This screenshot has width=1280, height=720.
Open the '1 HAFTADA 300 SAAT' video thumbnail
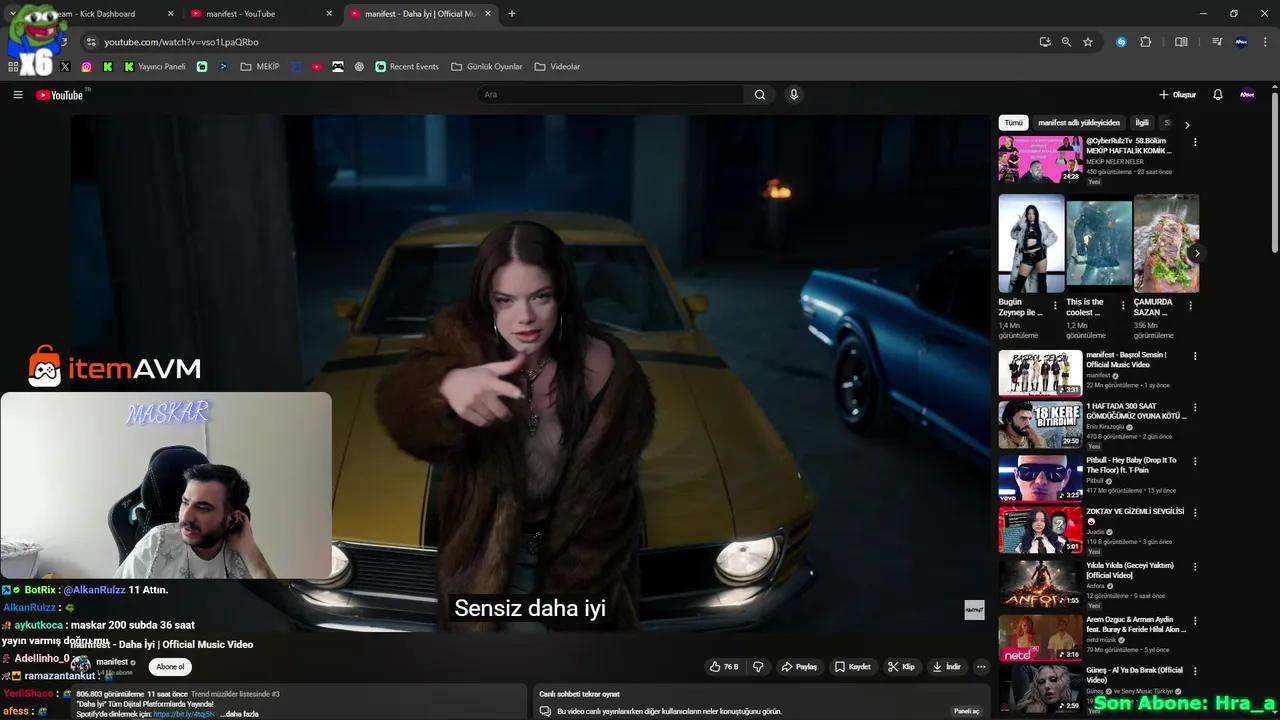1040,425
